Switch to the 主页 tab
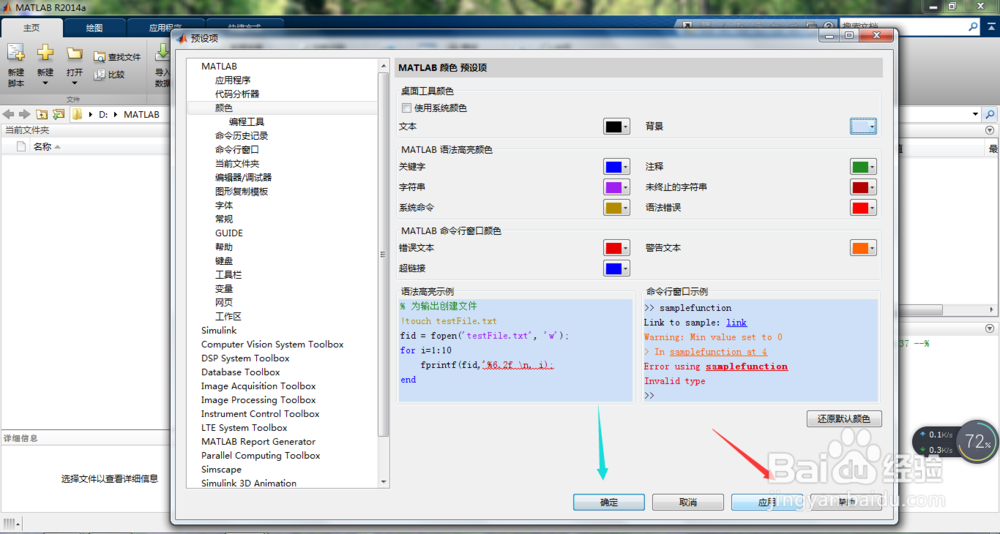 coord(32,27)
